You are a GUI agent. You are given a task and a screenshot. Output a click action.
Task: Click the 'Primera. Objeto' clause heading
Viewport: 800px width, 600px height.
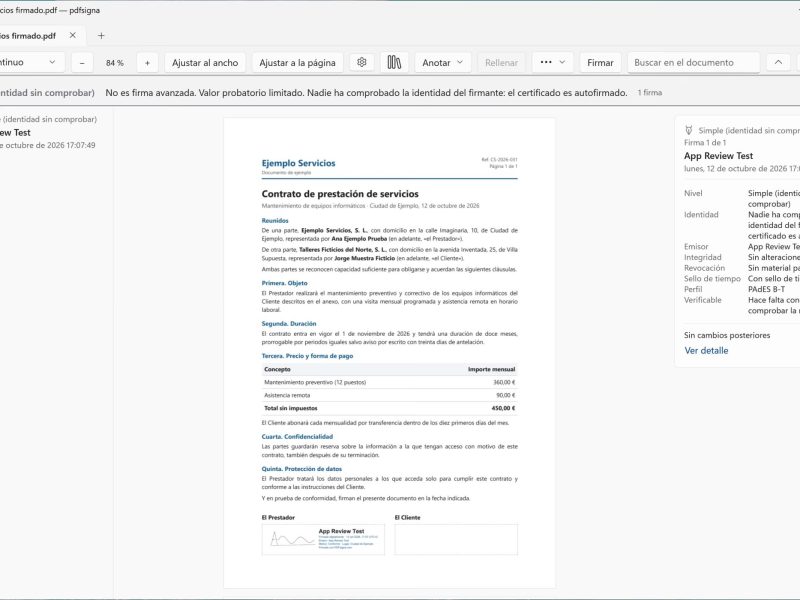[x=284, y=283]
